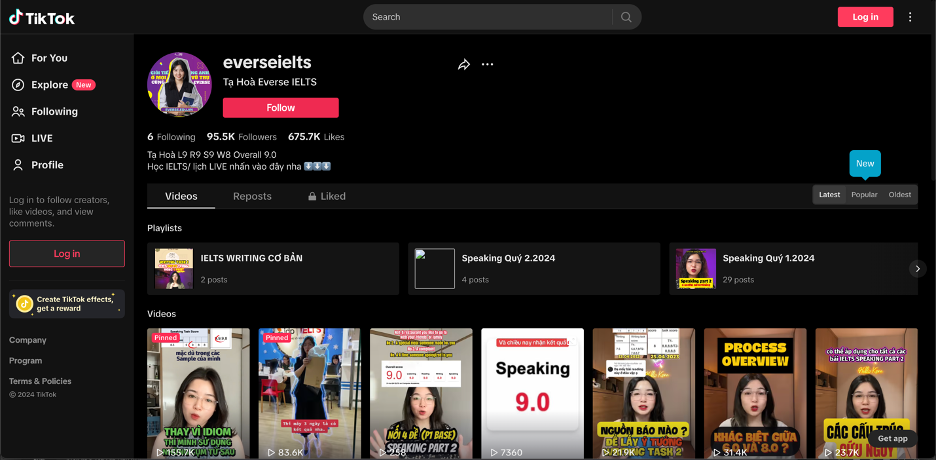Image resolution: width=936 pixels, height=460 pixels.
Task: Click the lock icon on the Liked tab
Action: [x=312, y=196]
